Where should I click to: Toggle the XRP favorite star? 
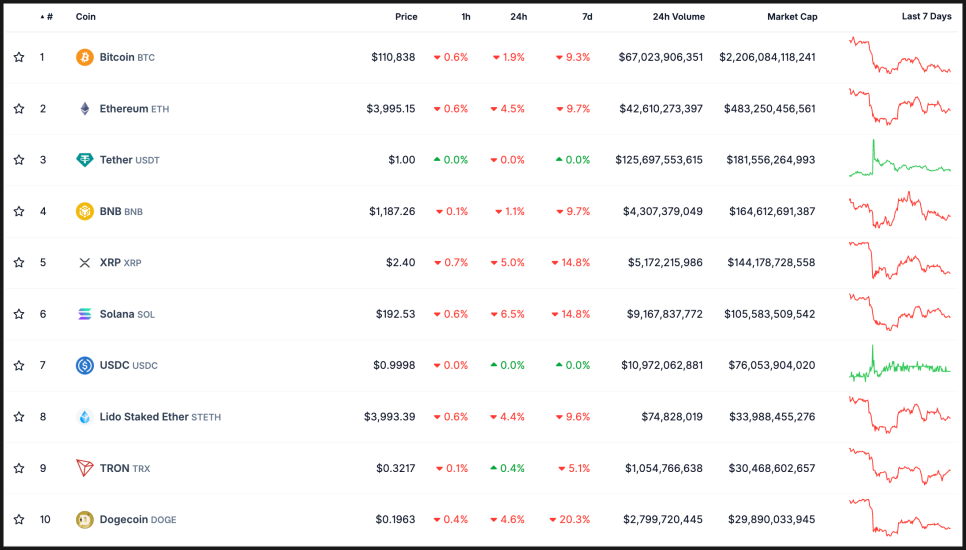click(19, 263)
